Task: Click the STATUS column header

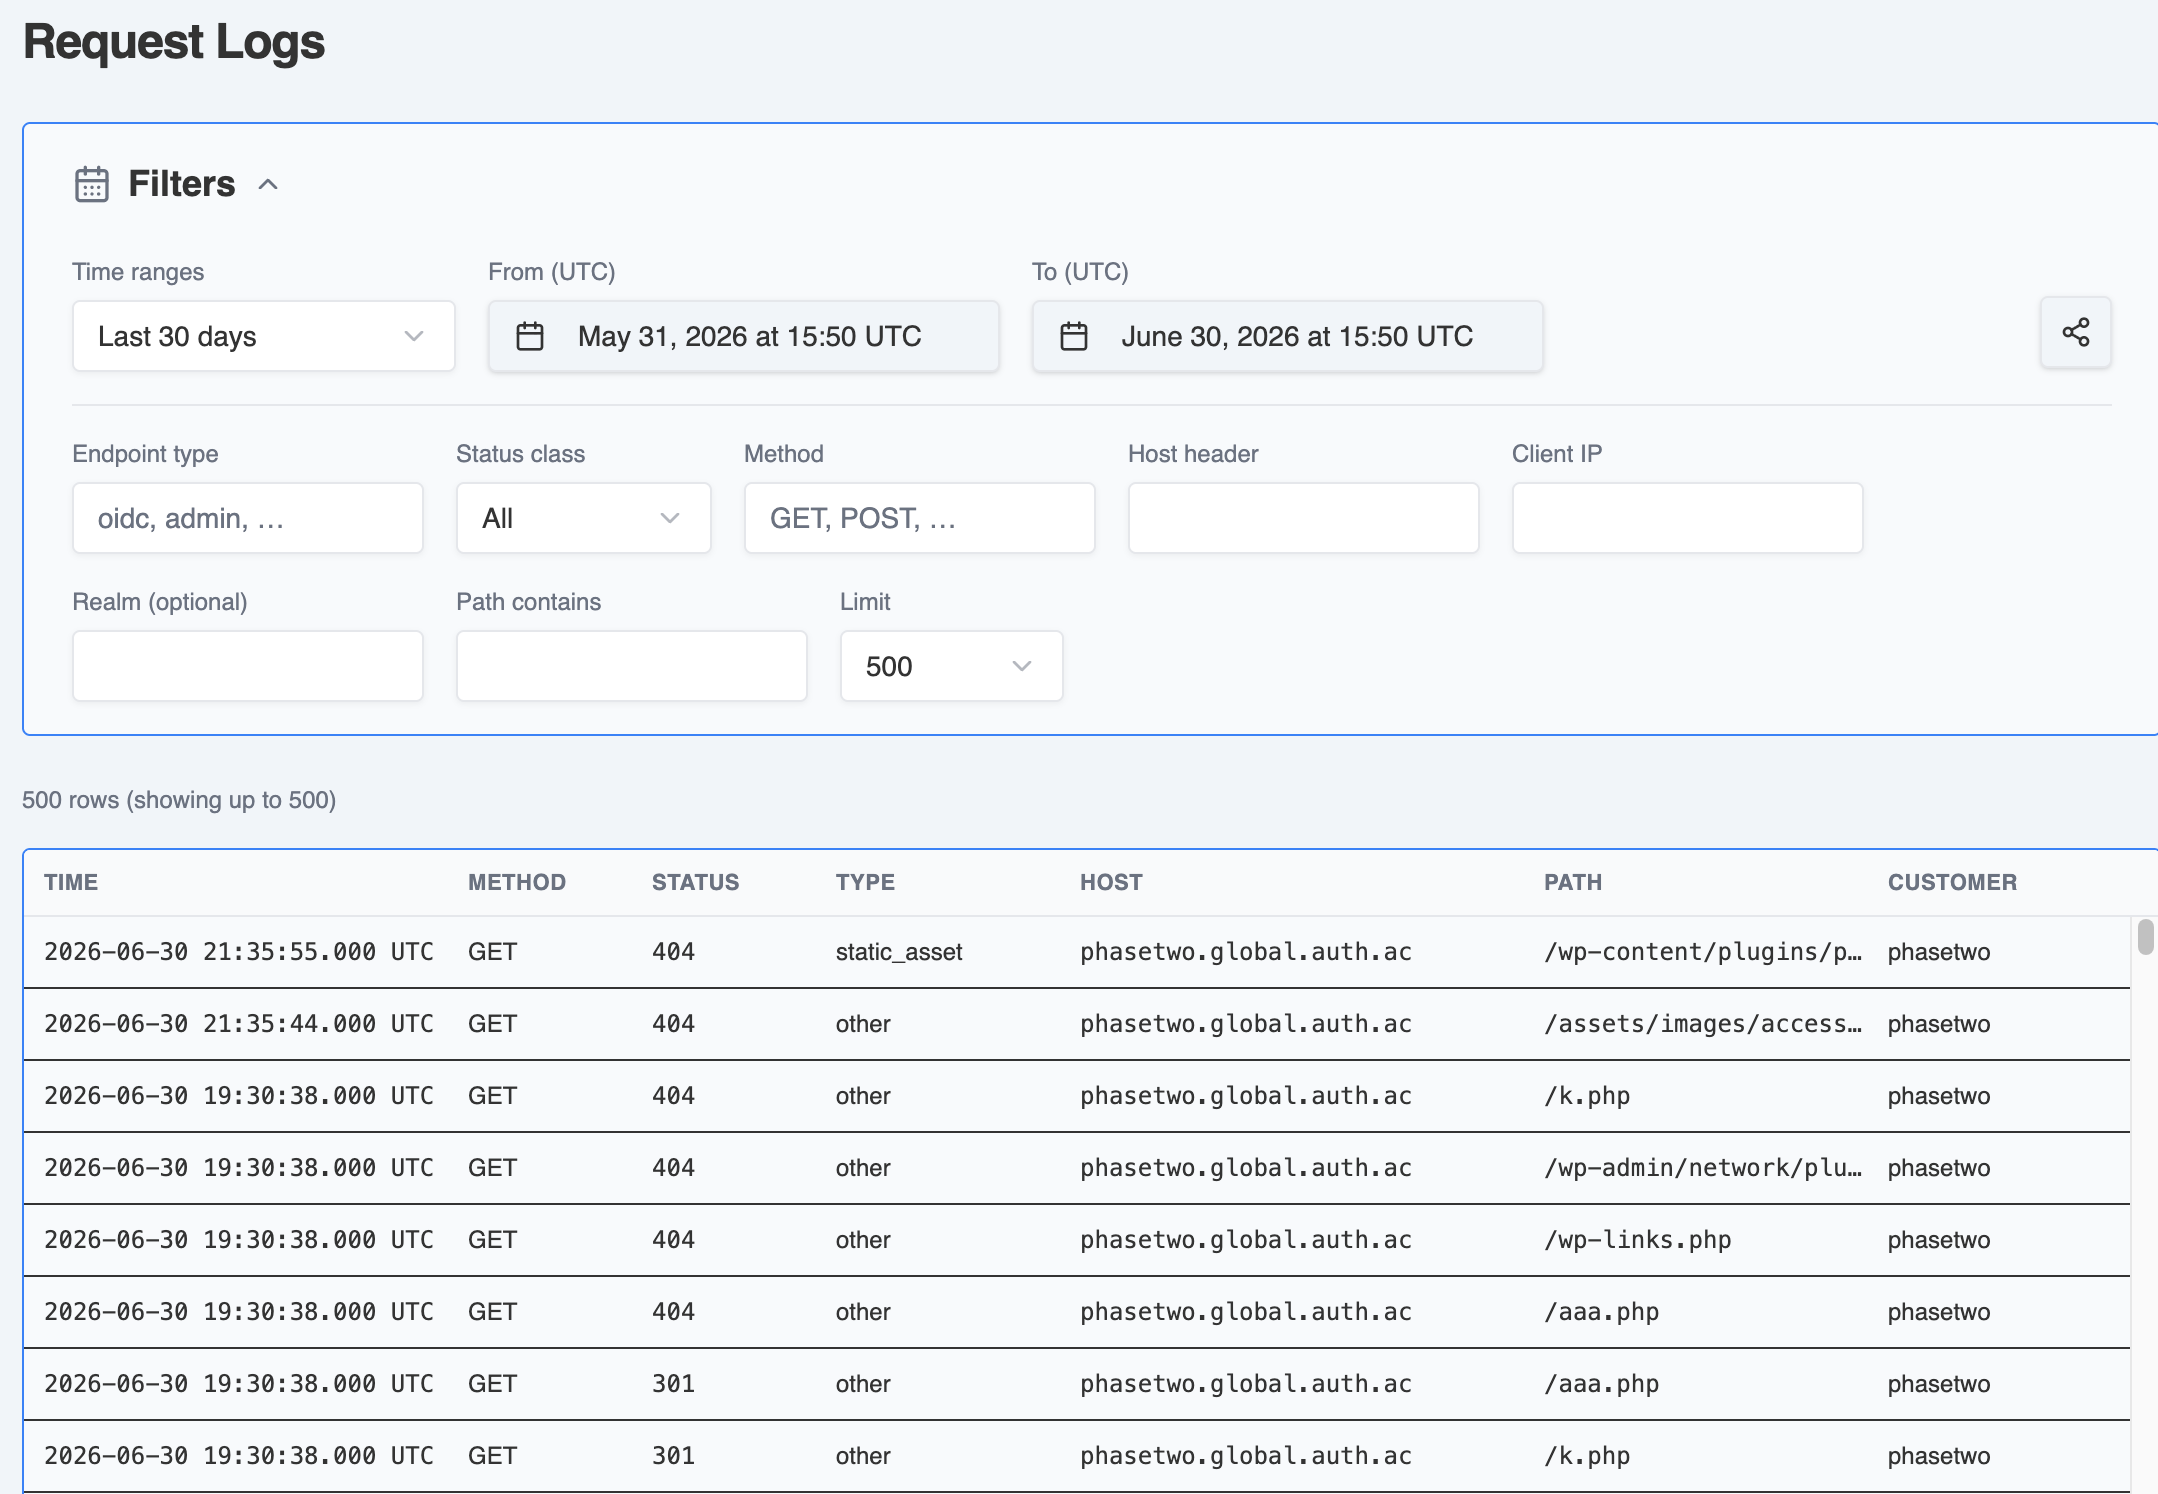Action: (696, 882)
